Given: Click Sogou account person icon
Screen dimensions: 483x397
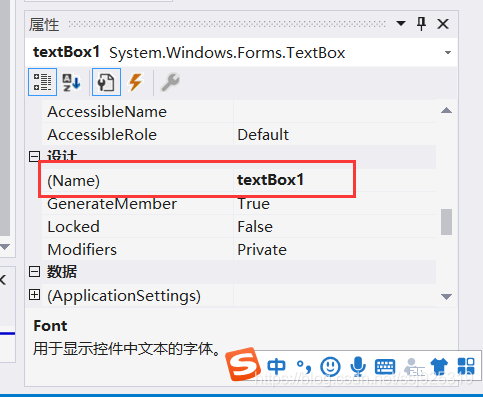Looking at the screenshot, I should coord(413,367).
